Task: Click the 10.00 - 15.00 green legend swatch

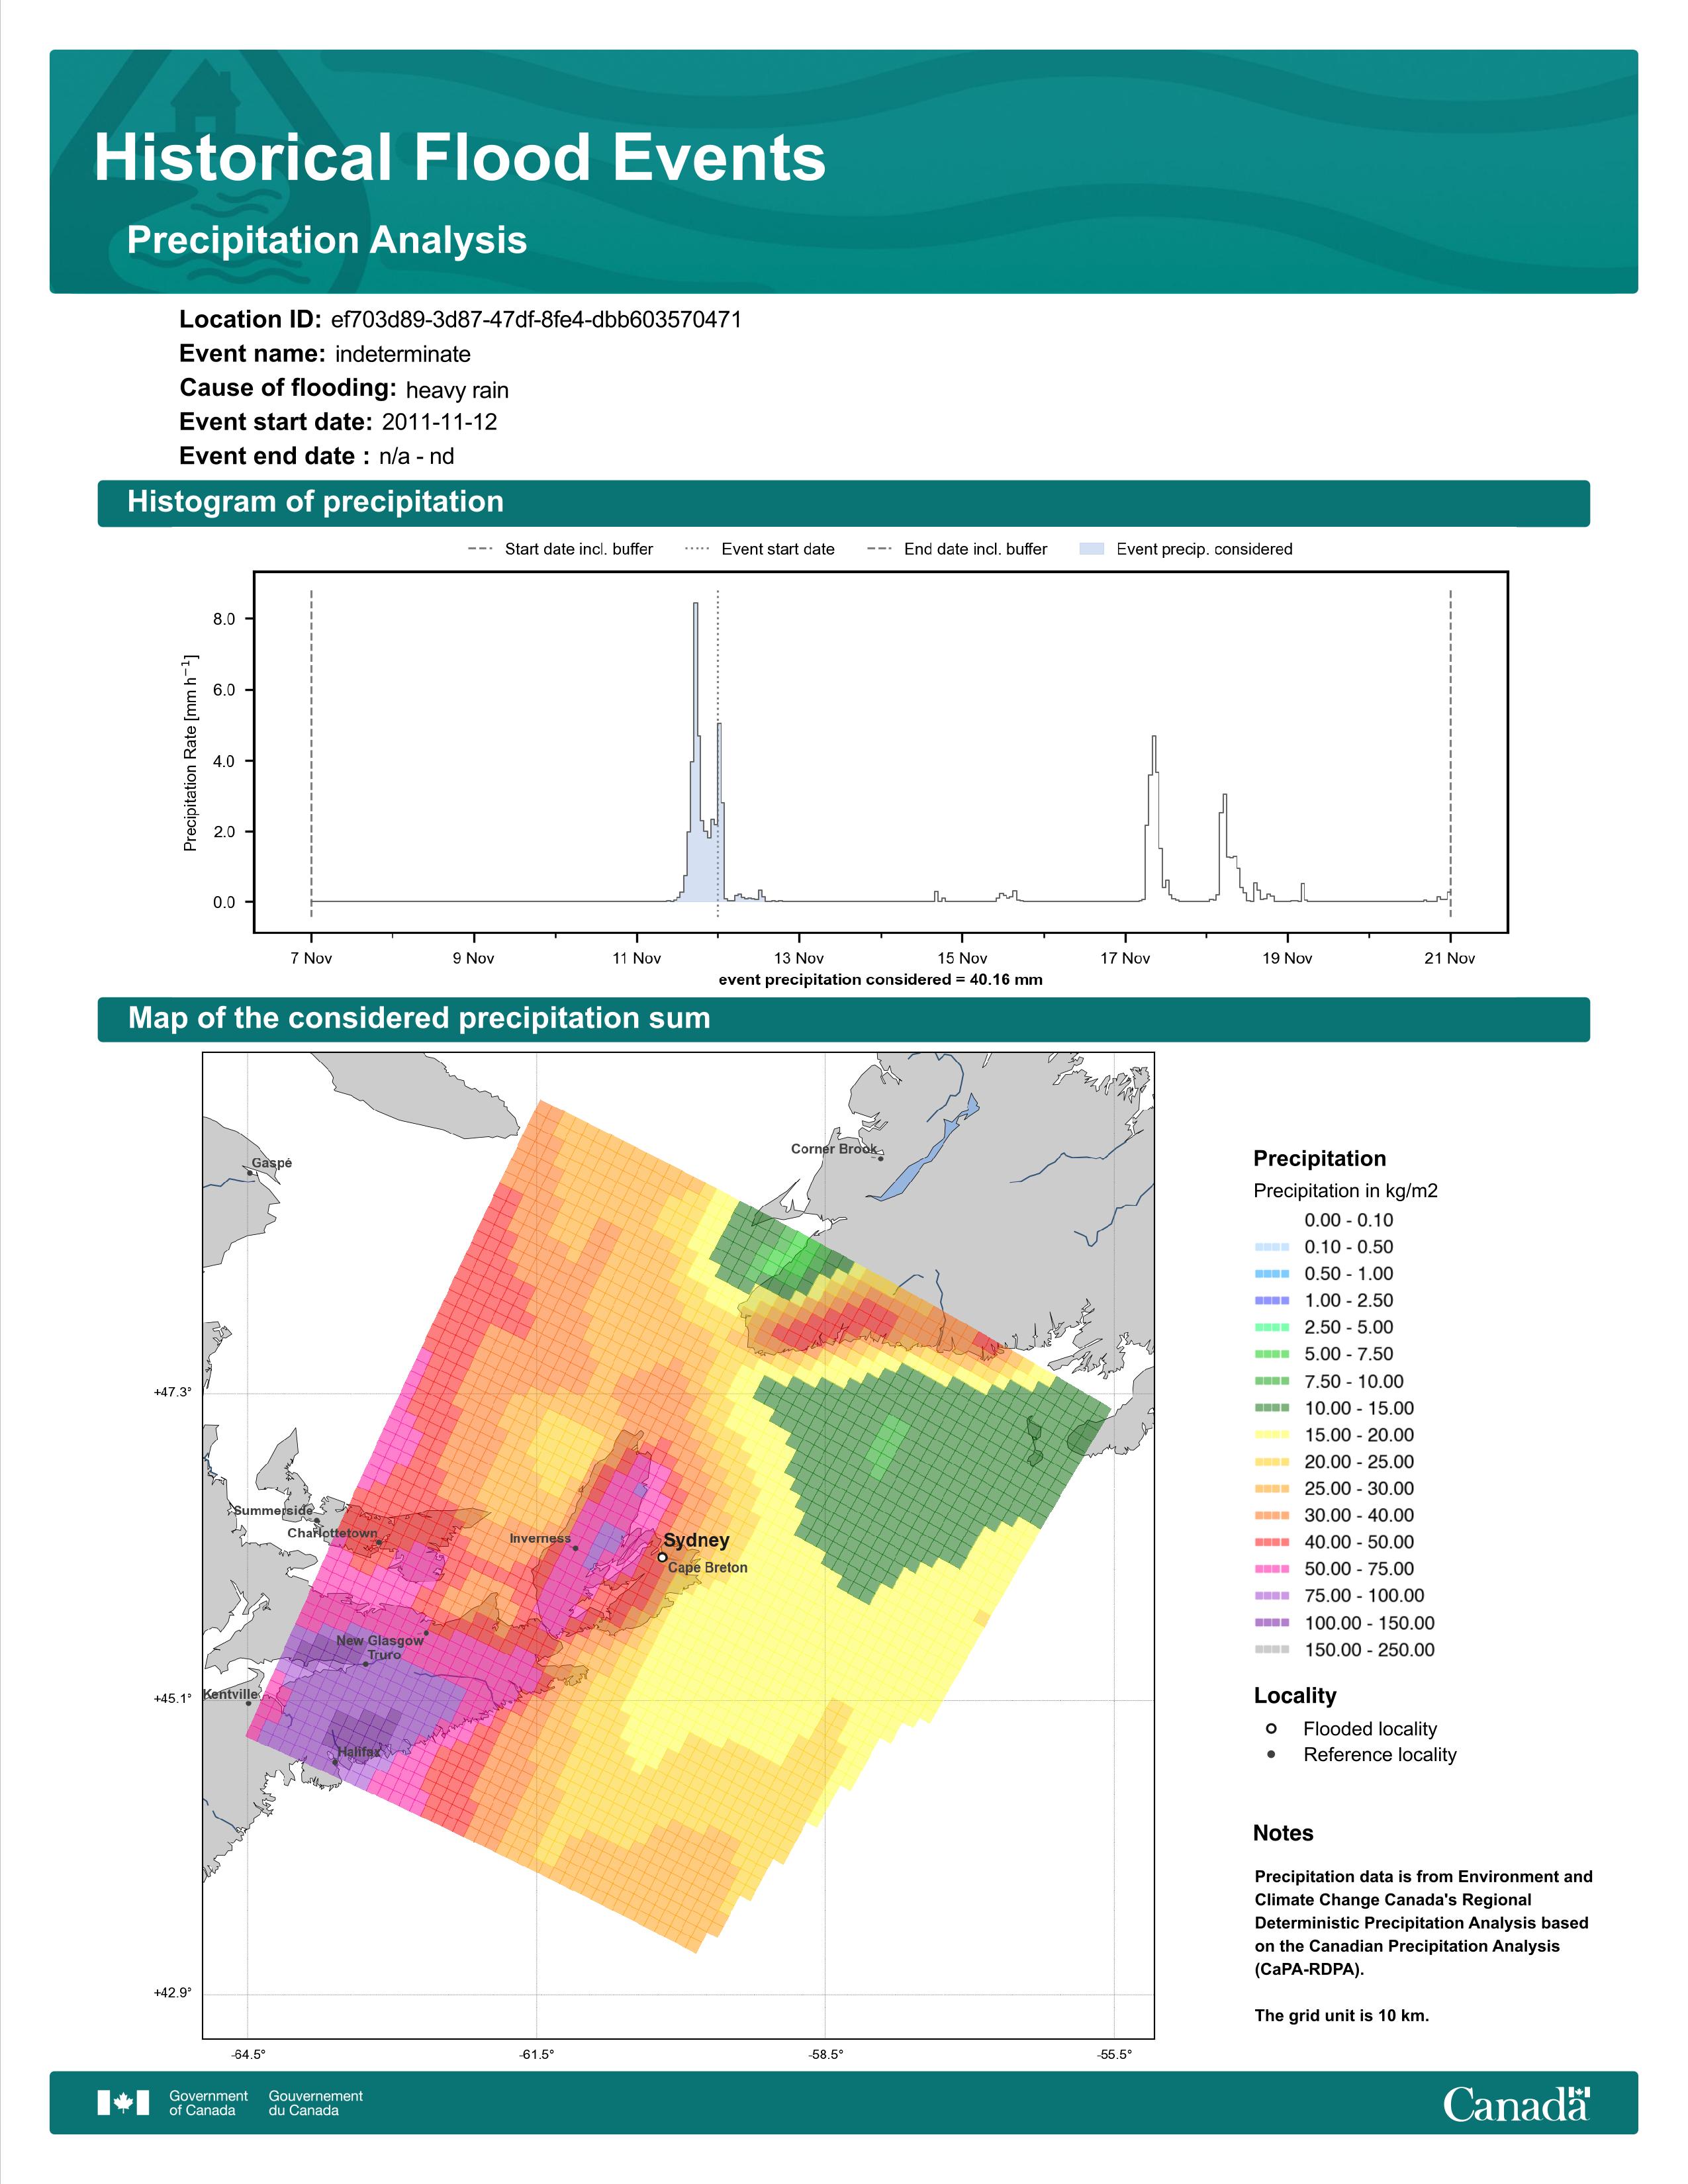Action: click(1272, 1408)
